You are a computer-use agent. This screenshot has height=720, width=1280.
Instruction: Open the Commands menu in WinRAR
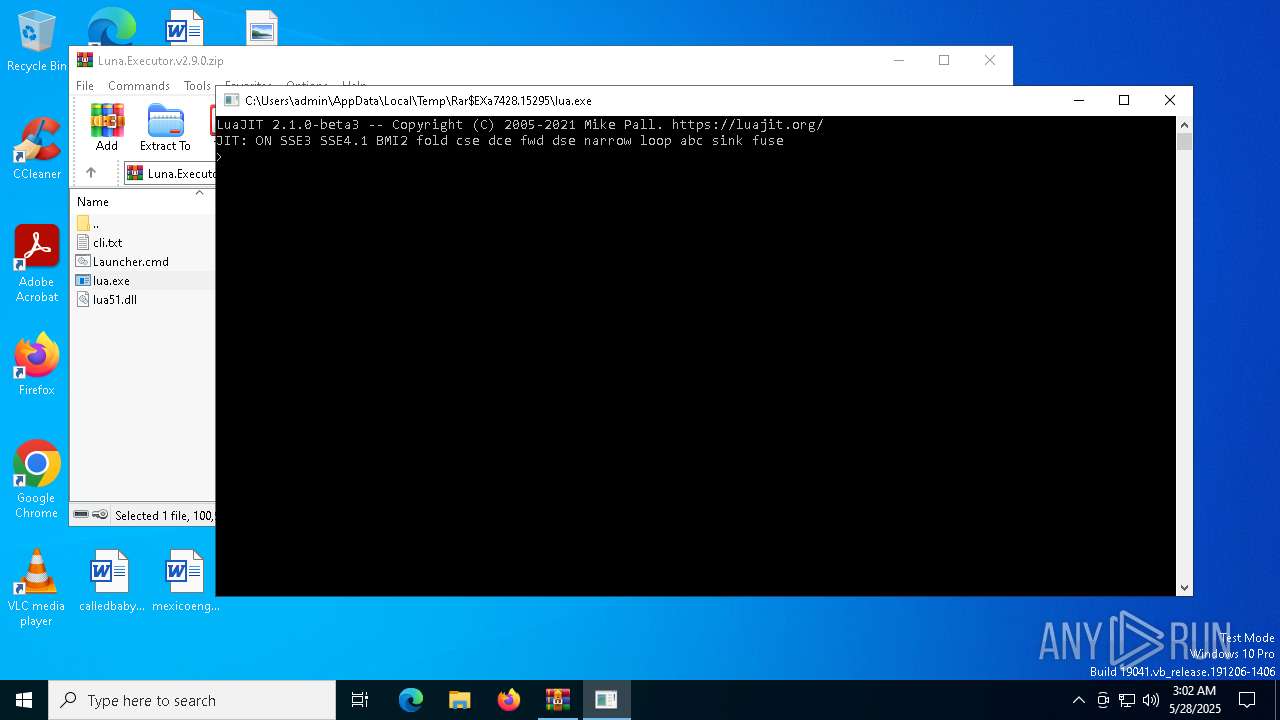pyautogui.click(x=139, y=86)
